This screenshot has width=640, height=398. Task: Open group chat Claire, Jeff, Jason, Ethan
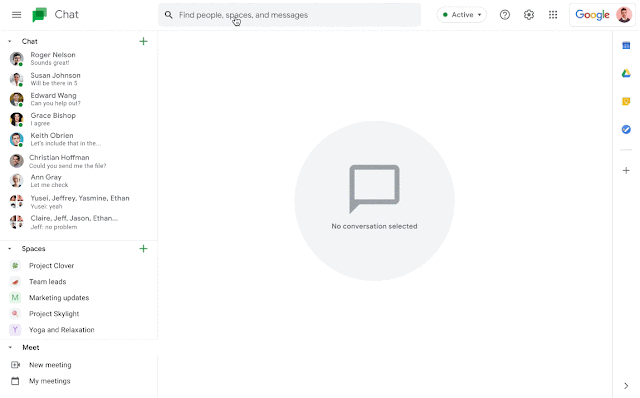coord(79,222)
